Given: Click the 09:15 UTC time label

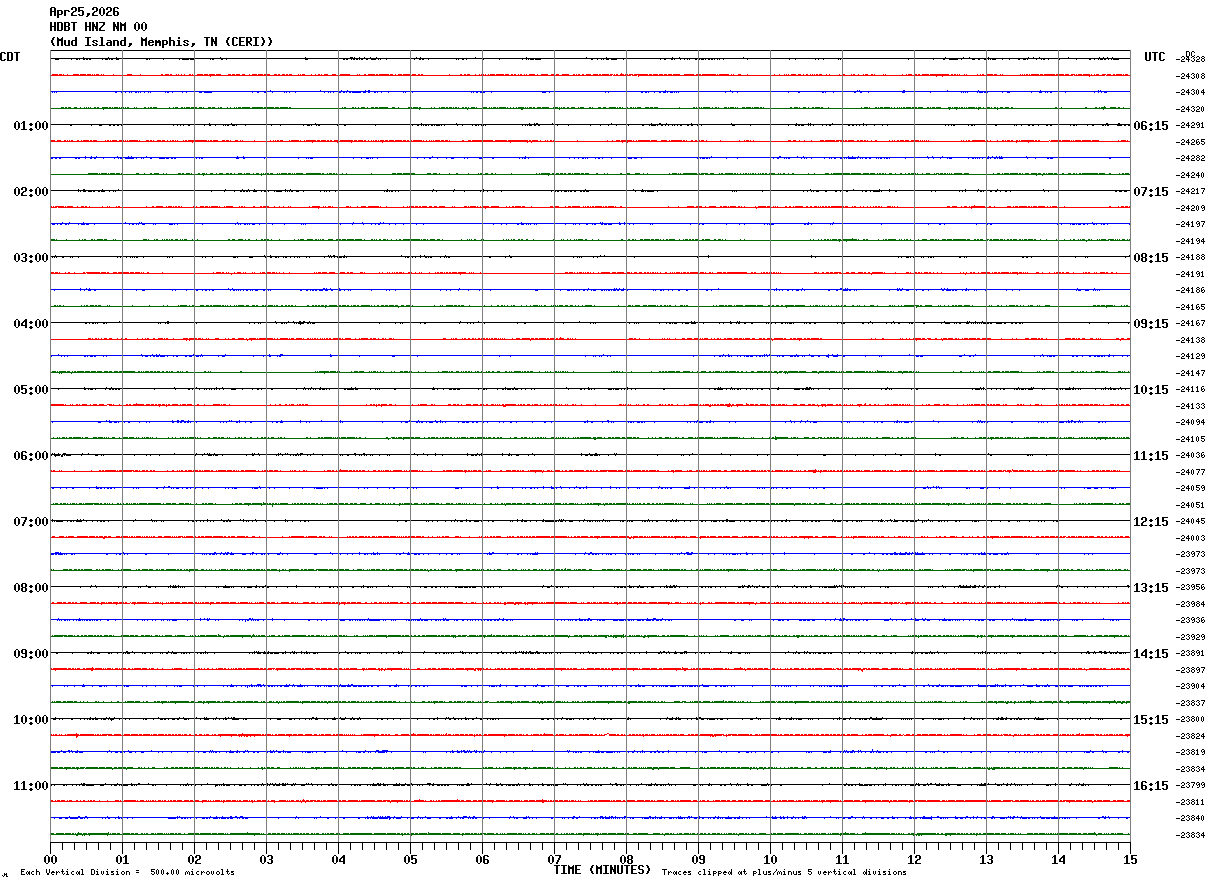Looking at the screenshot, I should tap(1151, 324).
